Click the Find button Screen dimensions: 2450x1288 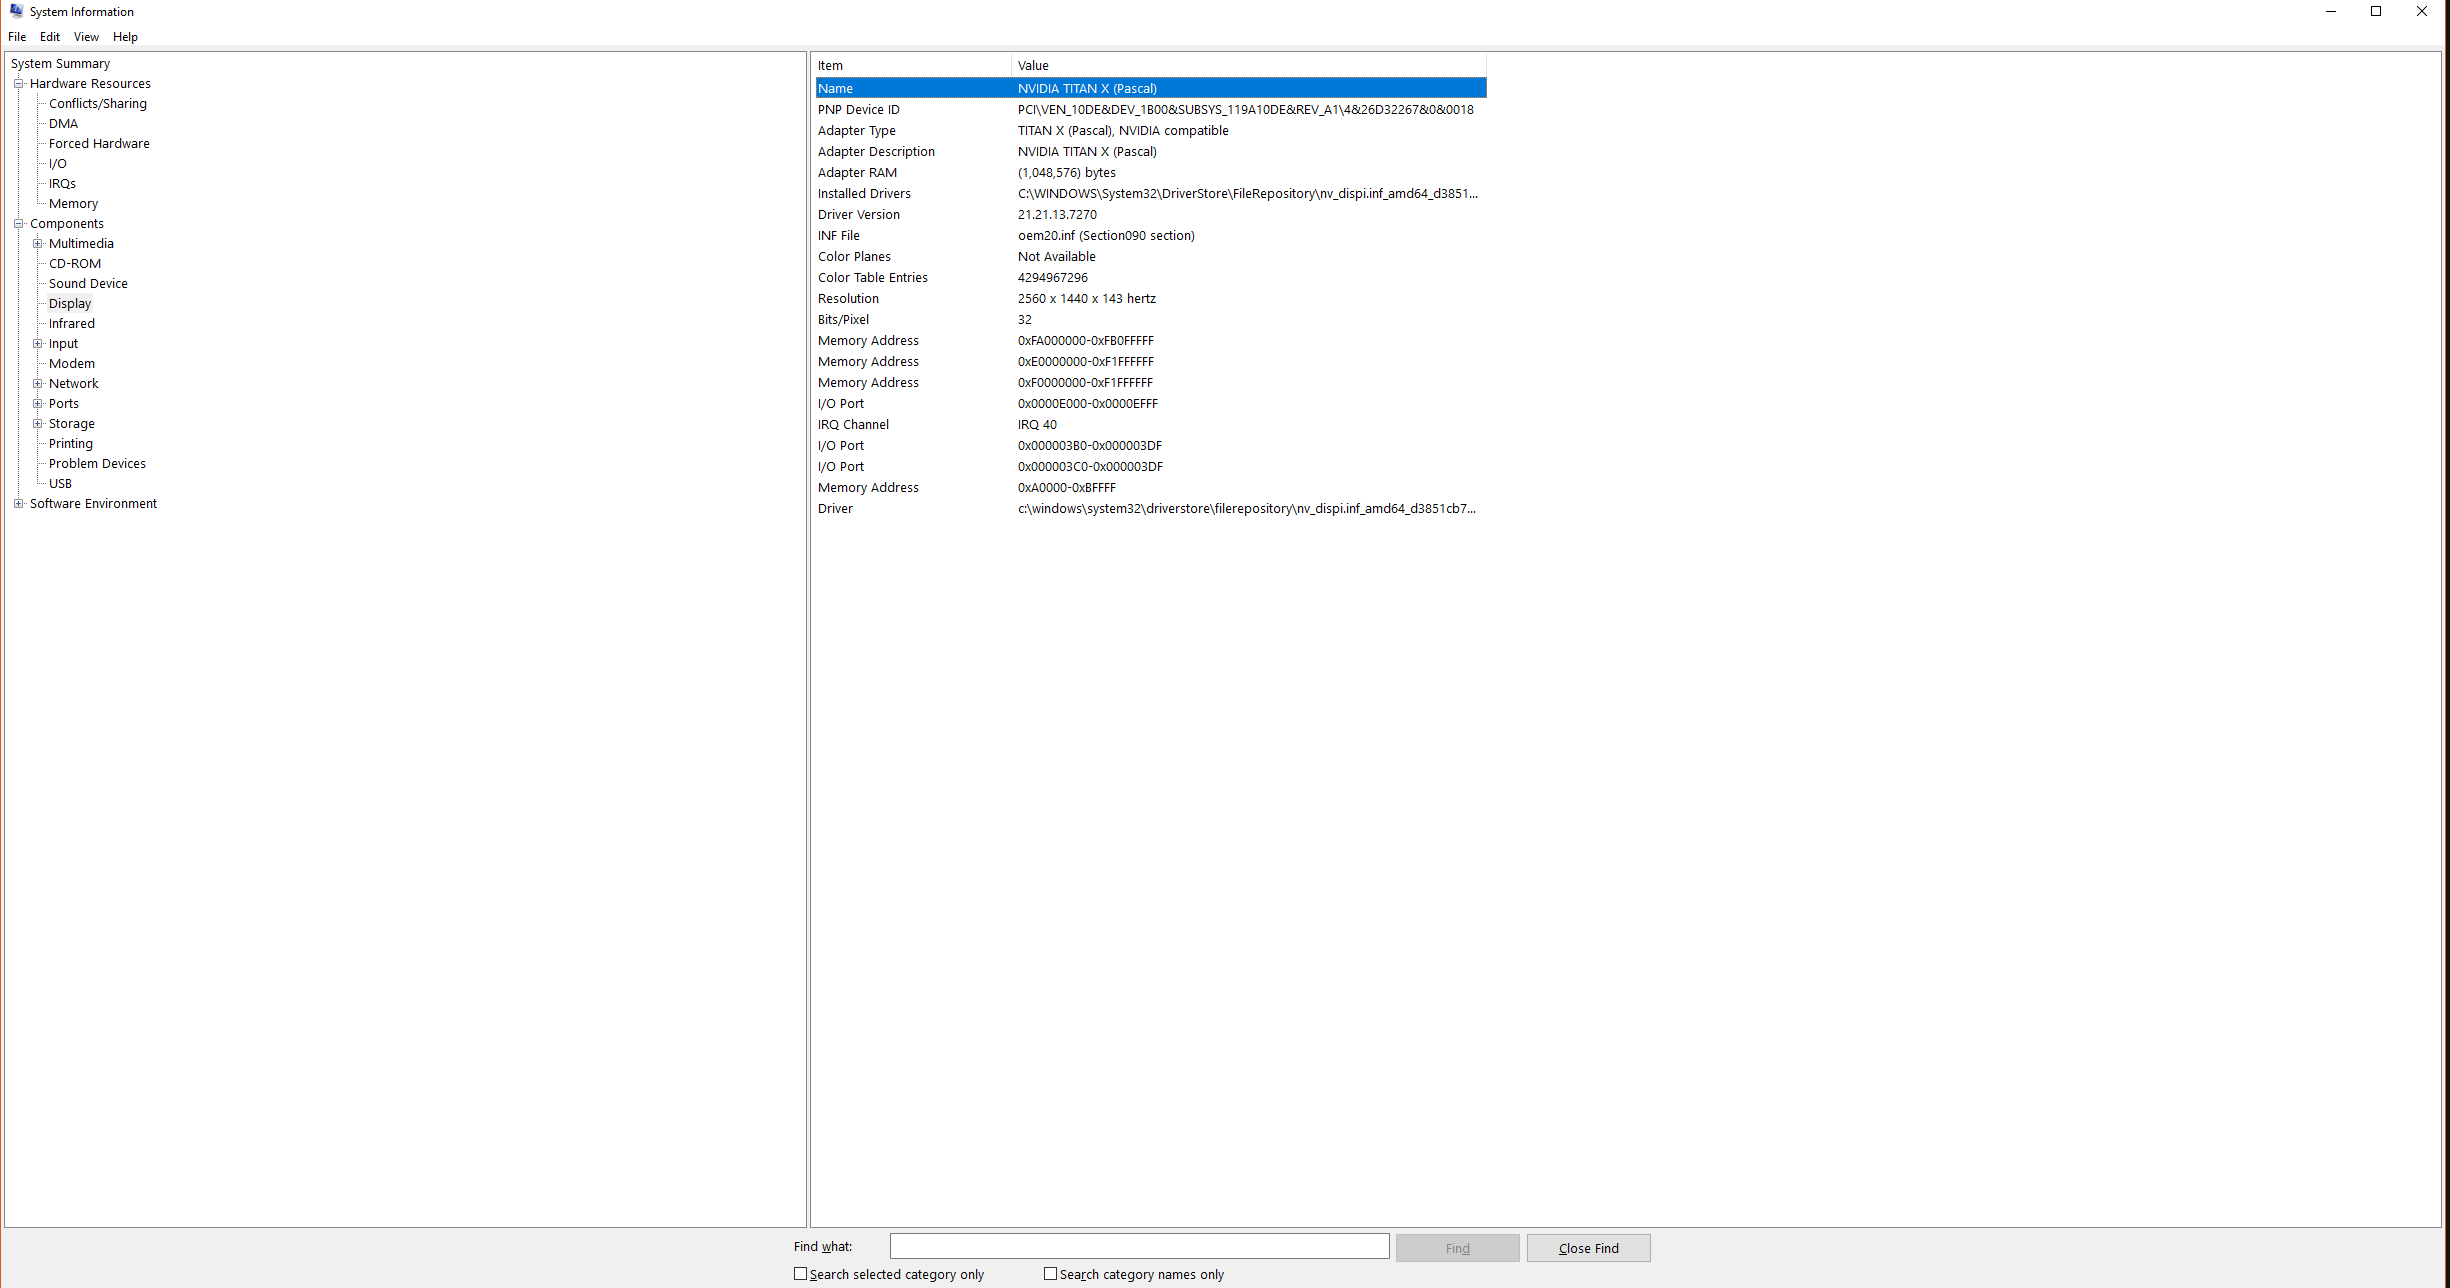pos(1457,1248)
